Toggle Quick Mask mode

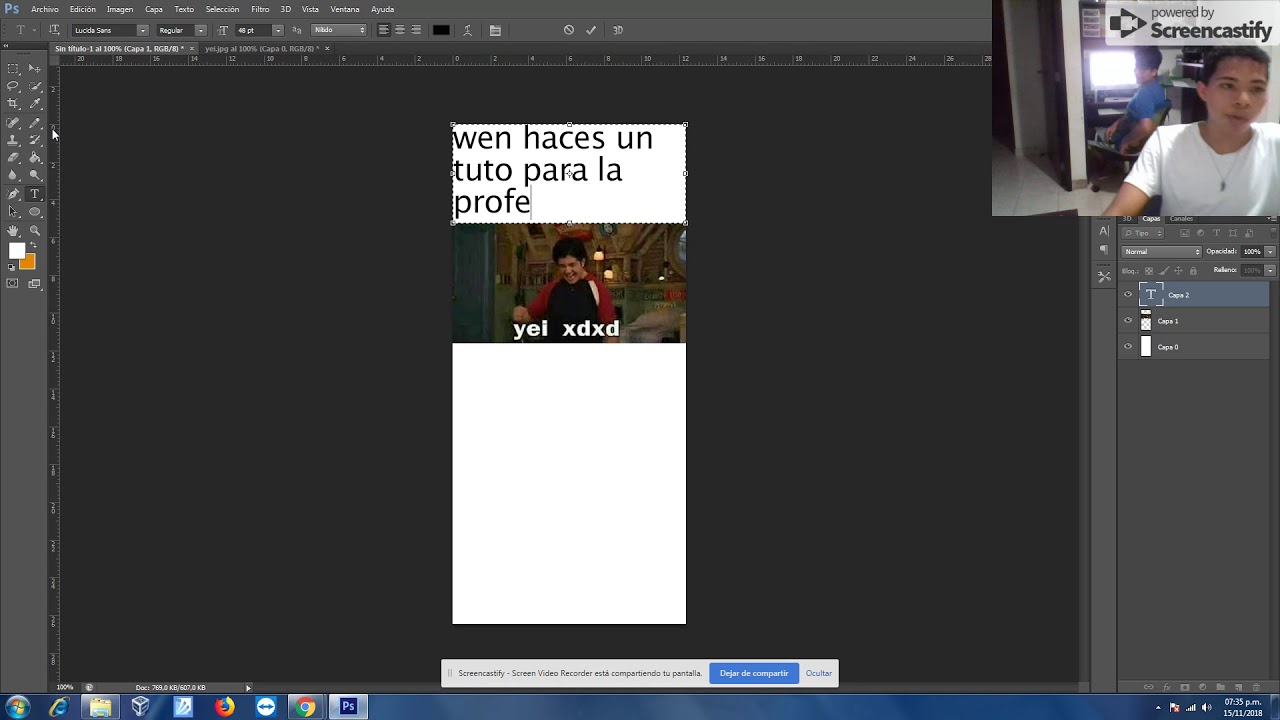(x=13, y=284)
